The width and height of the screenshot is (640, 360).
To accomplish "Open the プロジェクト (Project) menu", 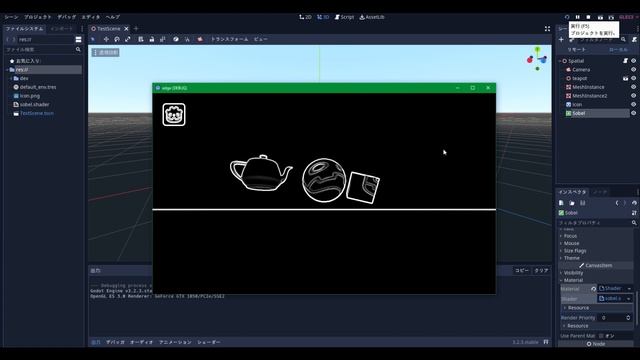I will (38, 17).
